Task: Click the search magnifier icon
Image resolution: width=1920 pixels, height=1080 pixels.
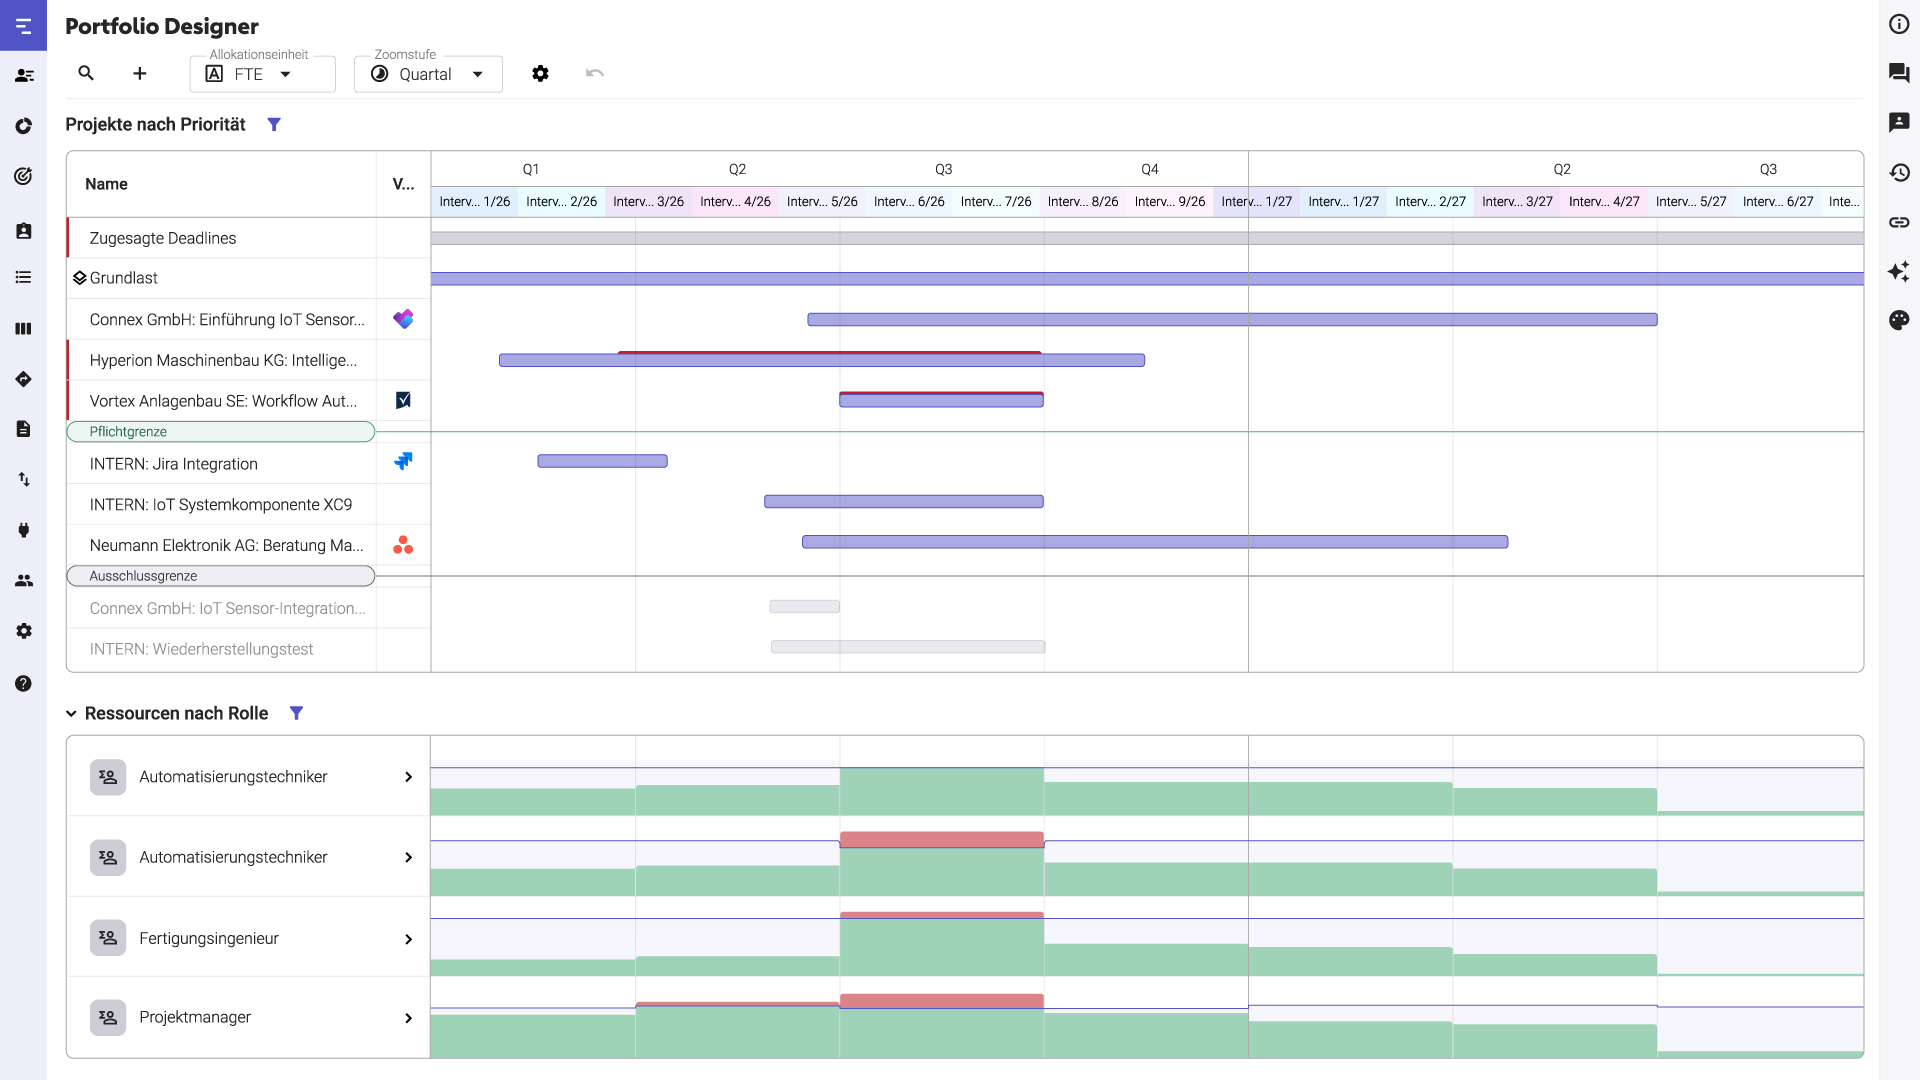Action: tap(86, 73)
